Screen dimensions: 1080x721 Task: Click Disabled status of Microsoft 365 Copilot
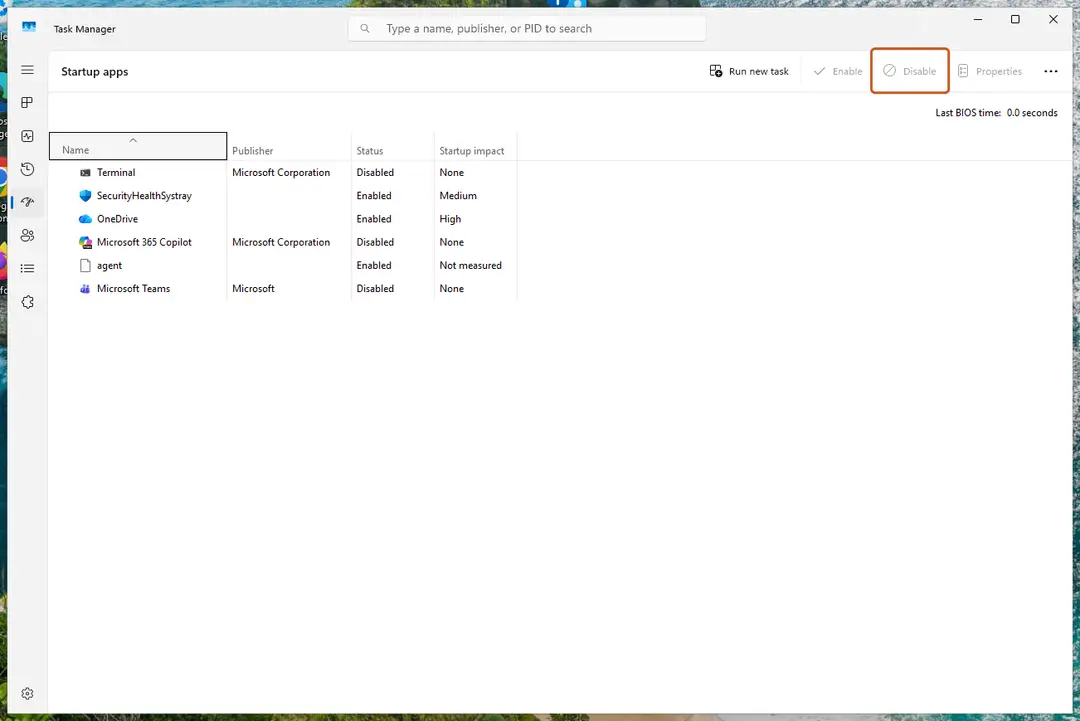point(375,242)
